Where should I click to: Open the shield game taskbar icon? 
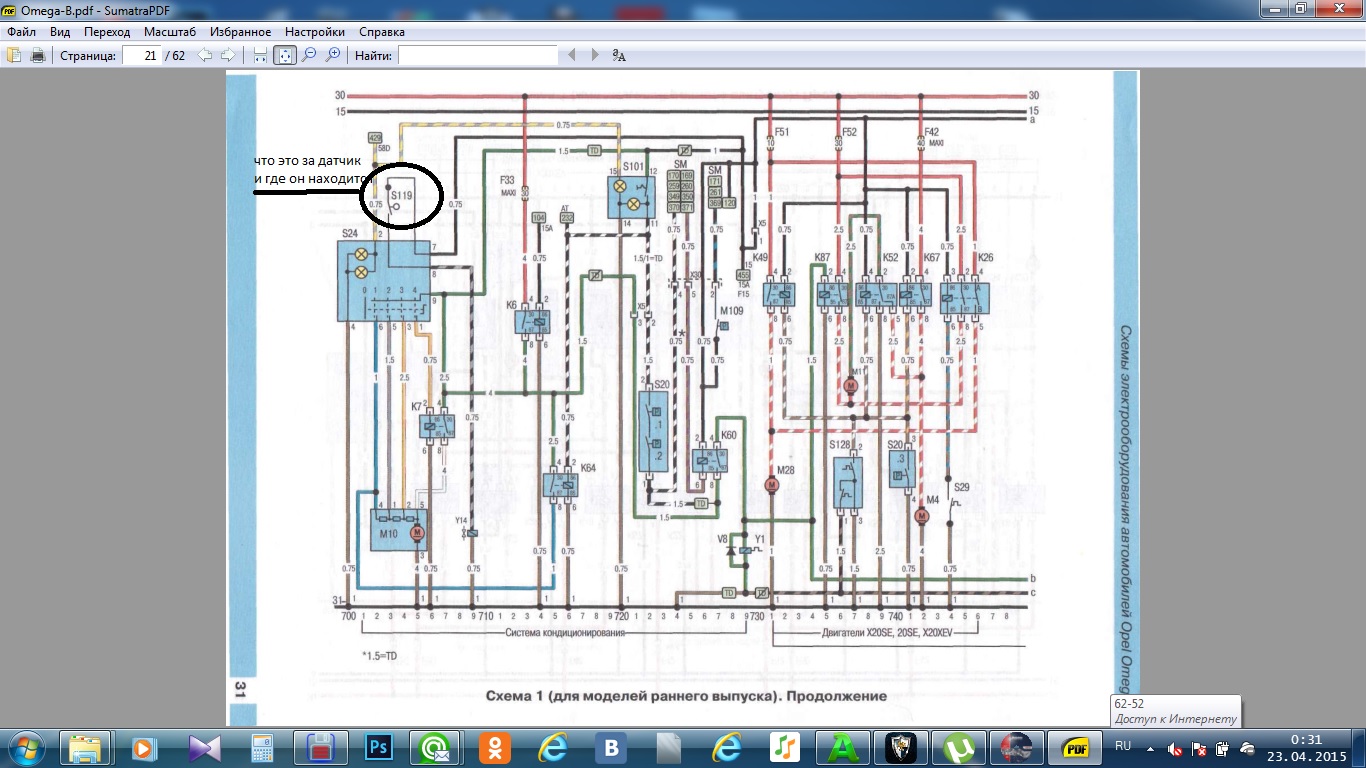point(900,747)
